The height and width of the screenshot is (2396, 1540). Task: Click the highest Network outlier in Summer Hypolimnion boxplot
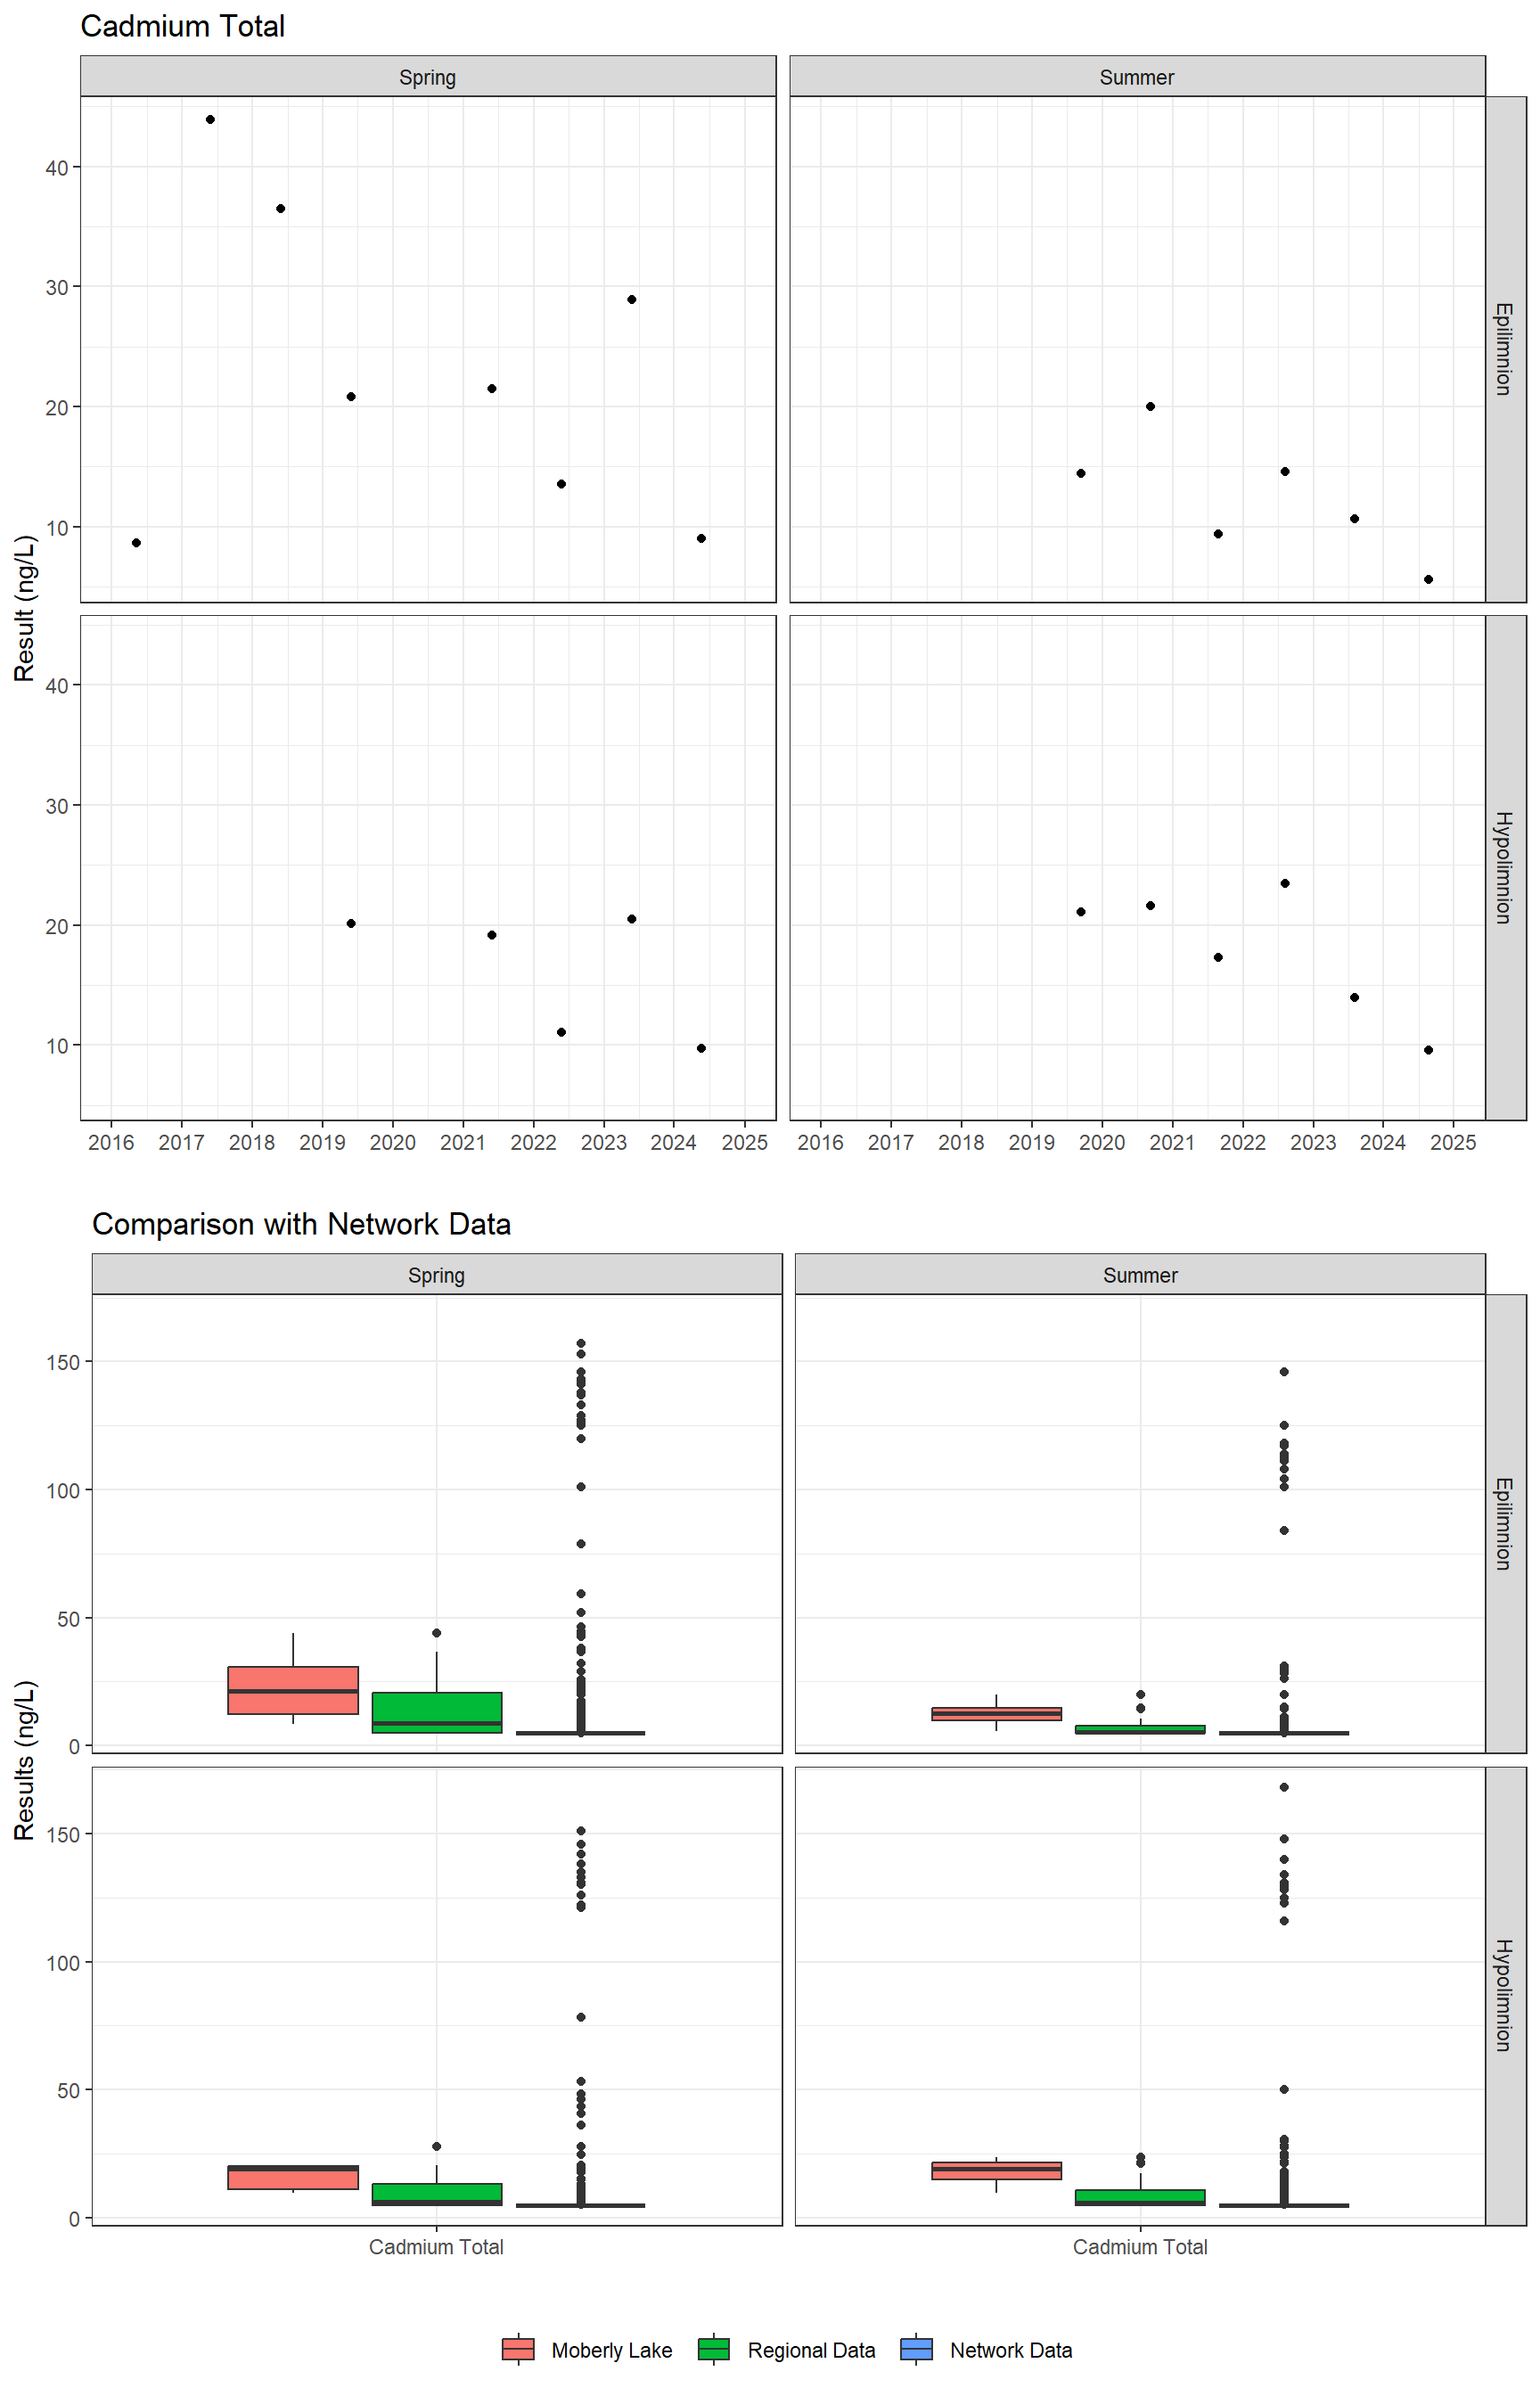click(x=1284, y=1787)
